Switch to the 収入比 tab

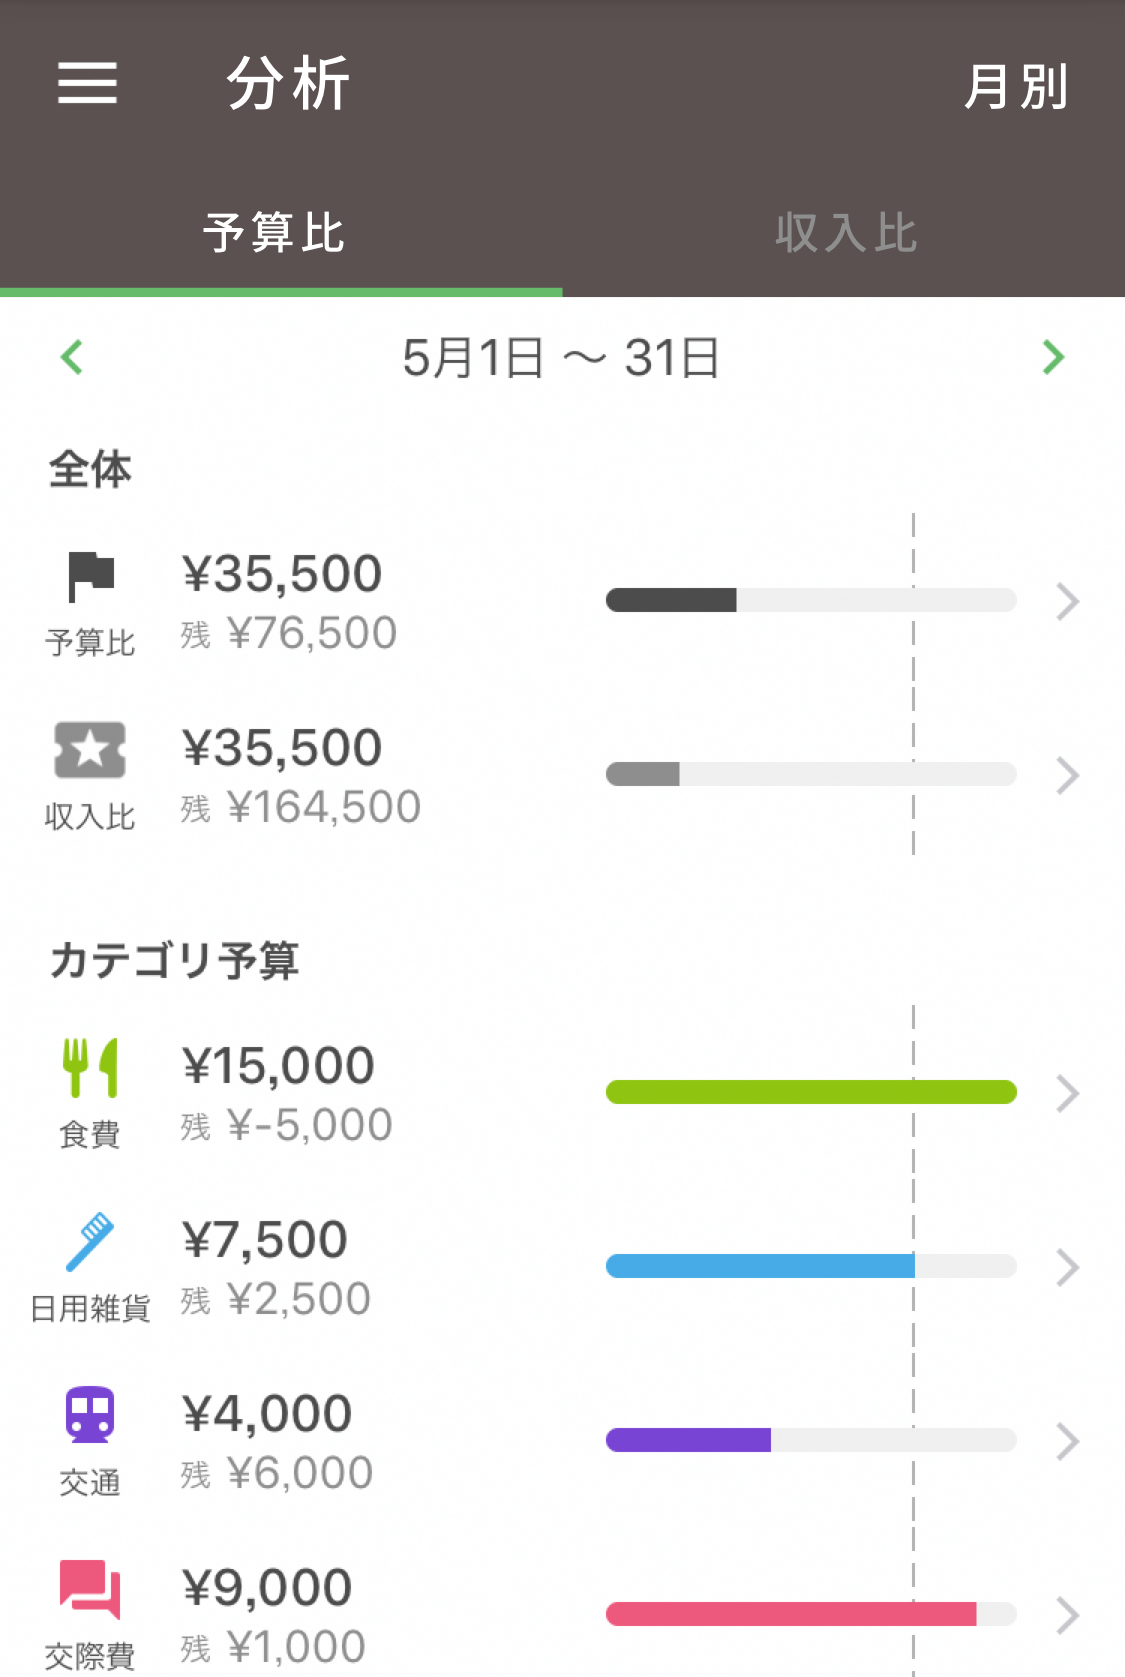click(x=846, y=232)
